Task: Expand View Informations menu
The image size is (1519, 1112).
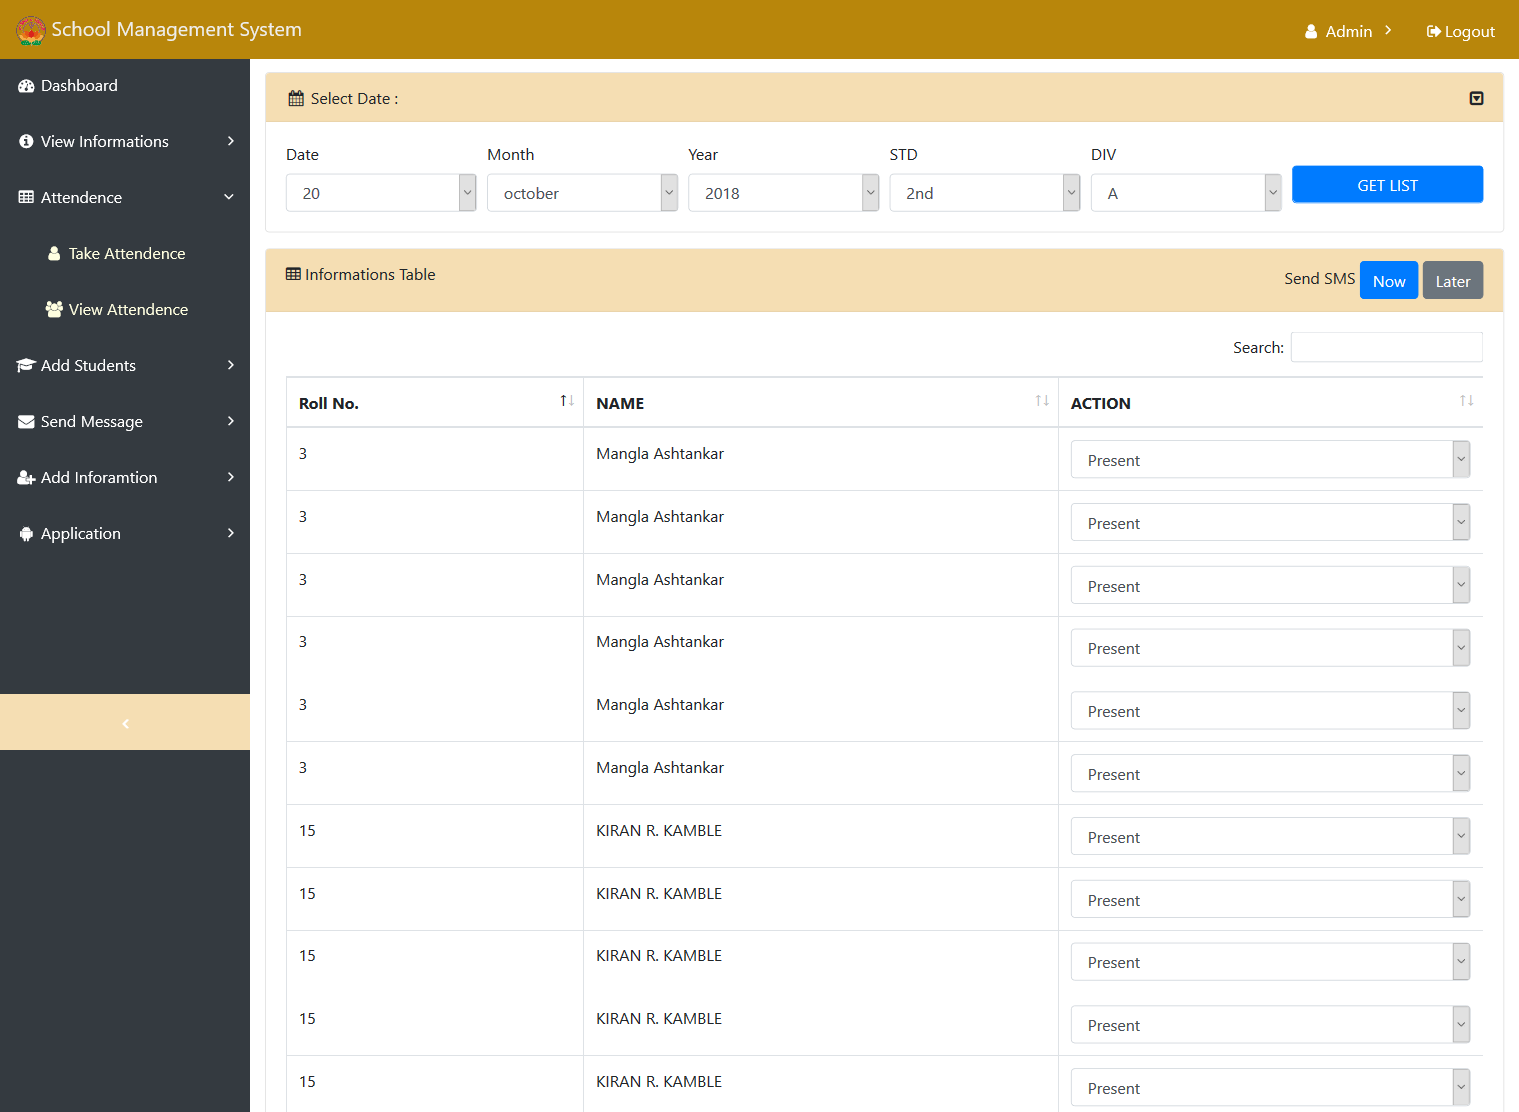Action: tap(125, 142)
